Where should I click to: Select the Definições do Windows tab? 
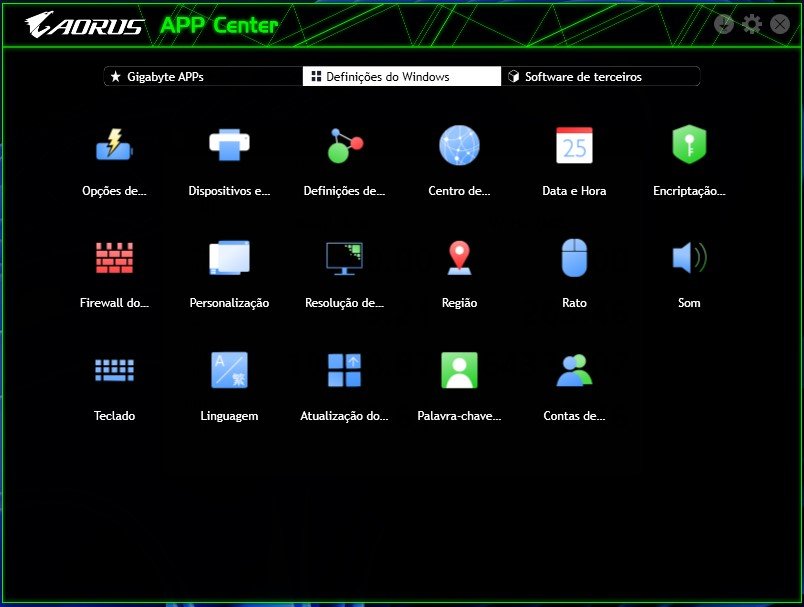tap(401, 77)
